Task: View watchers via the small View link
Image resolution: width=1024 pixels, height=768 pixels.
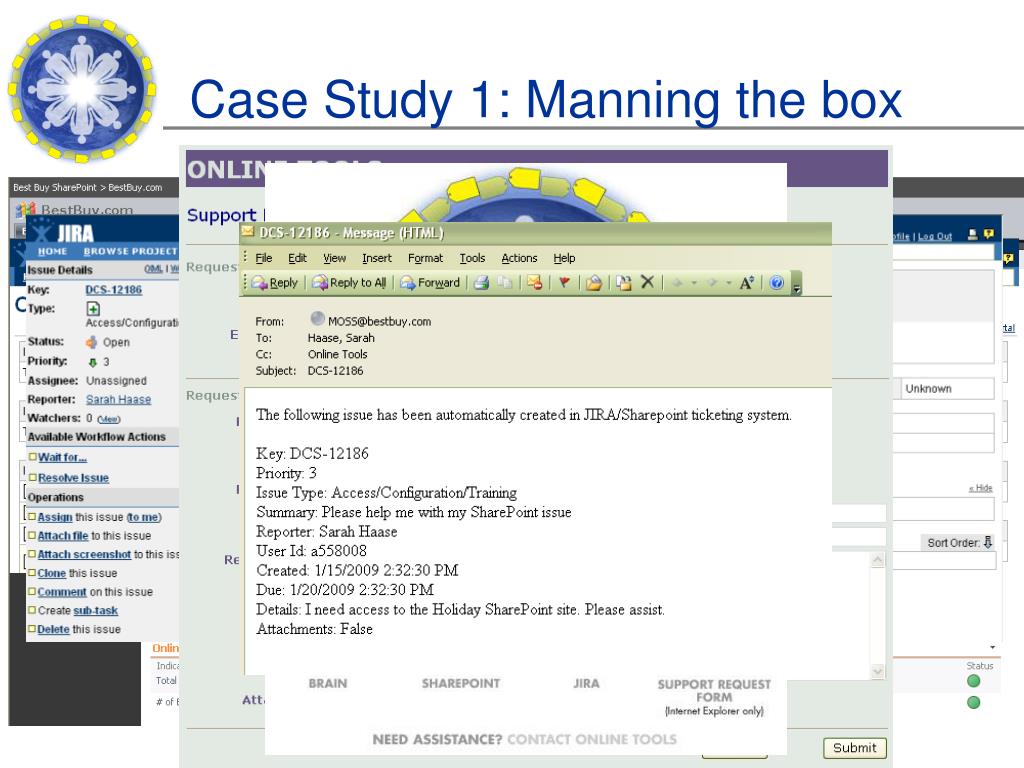Action: [x=108, y=419]
